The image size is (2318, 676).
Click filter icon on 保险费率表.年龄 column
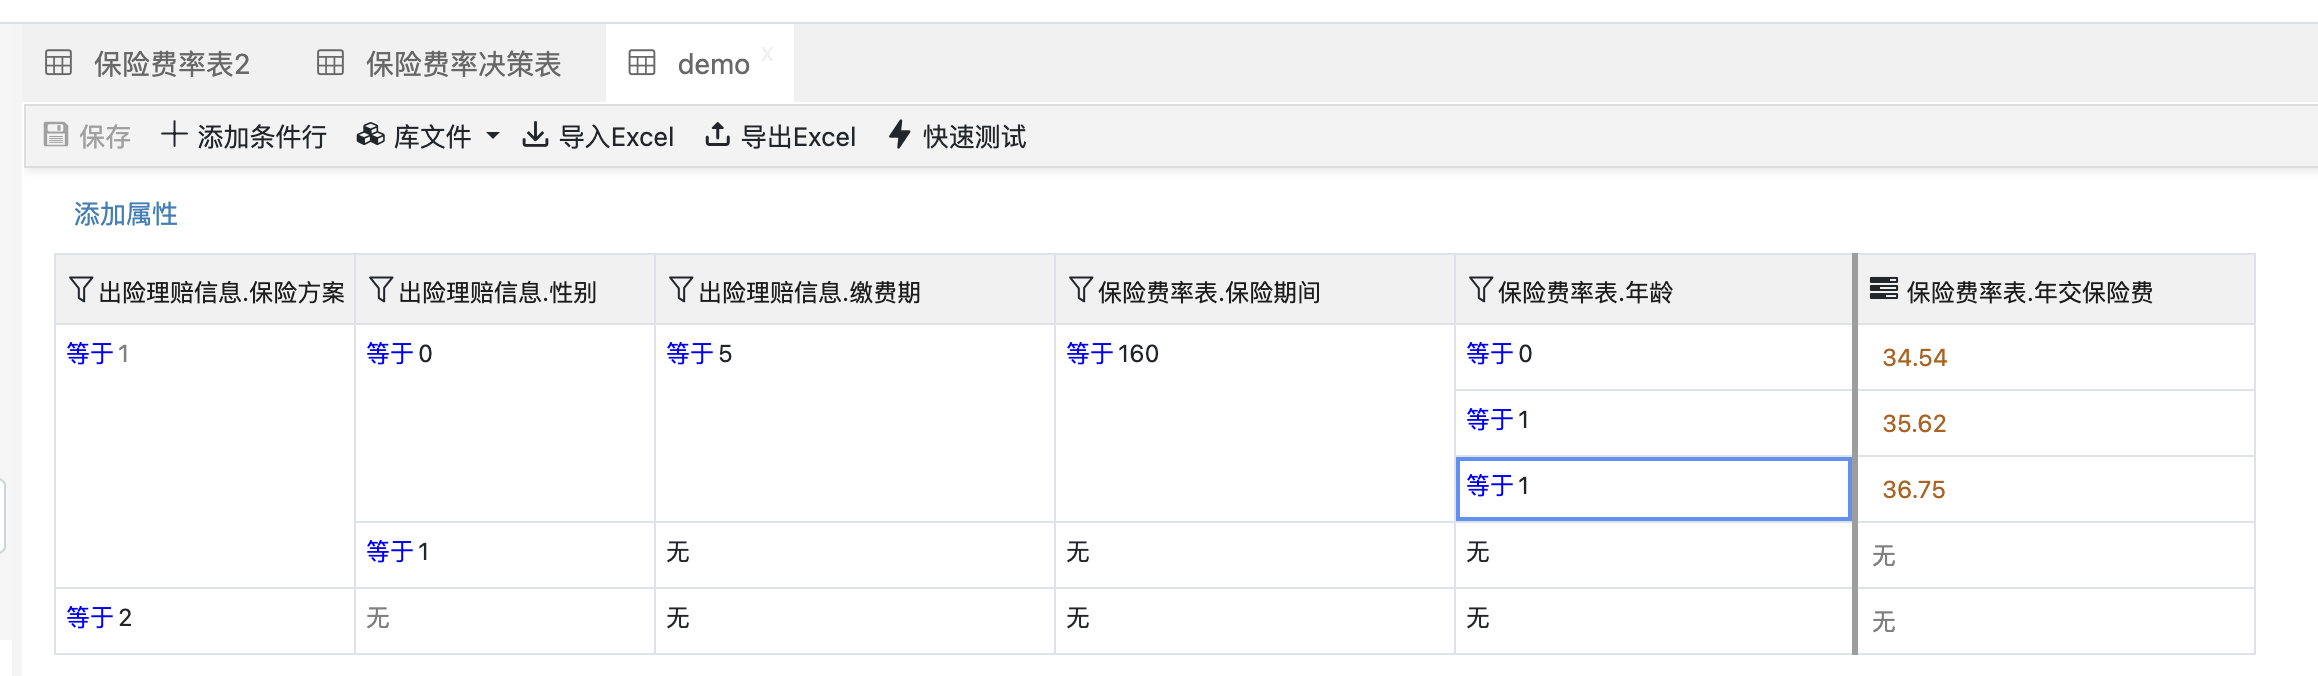click(x=1481, y=290)
